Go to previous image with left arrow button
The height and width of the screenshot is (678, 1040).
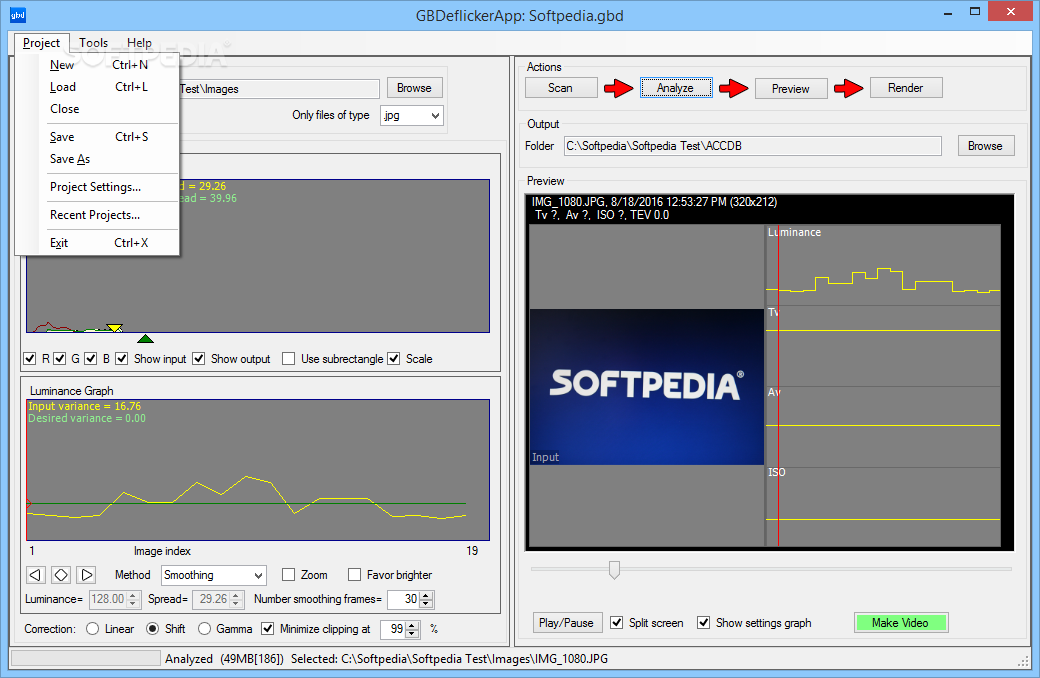click(x=36, y=575)
